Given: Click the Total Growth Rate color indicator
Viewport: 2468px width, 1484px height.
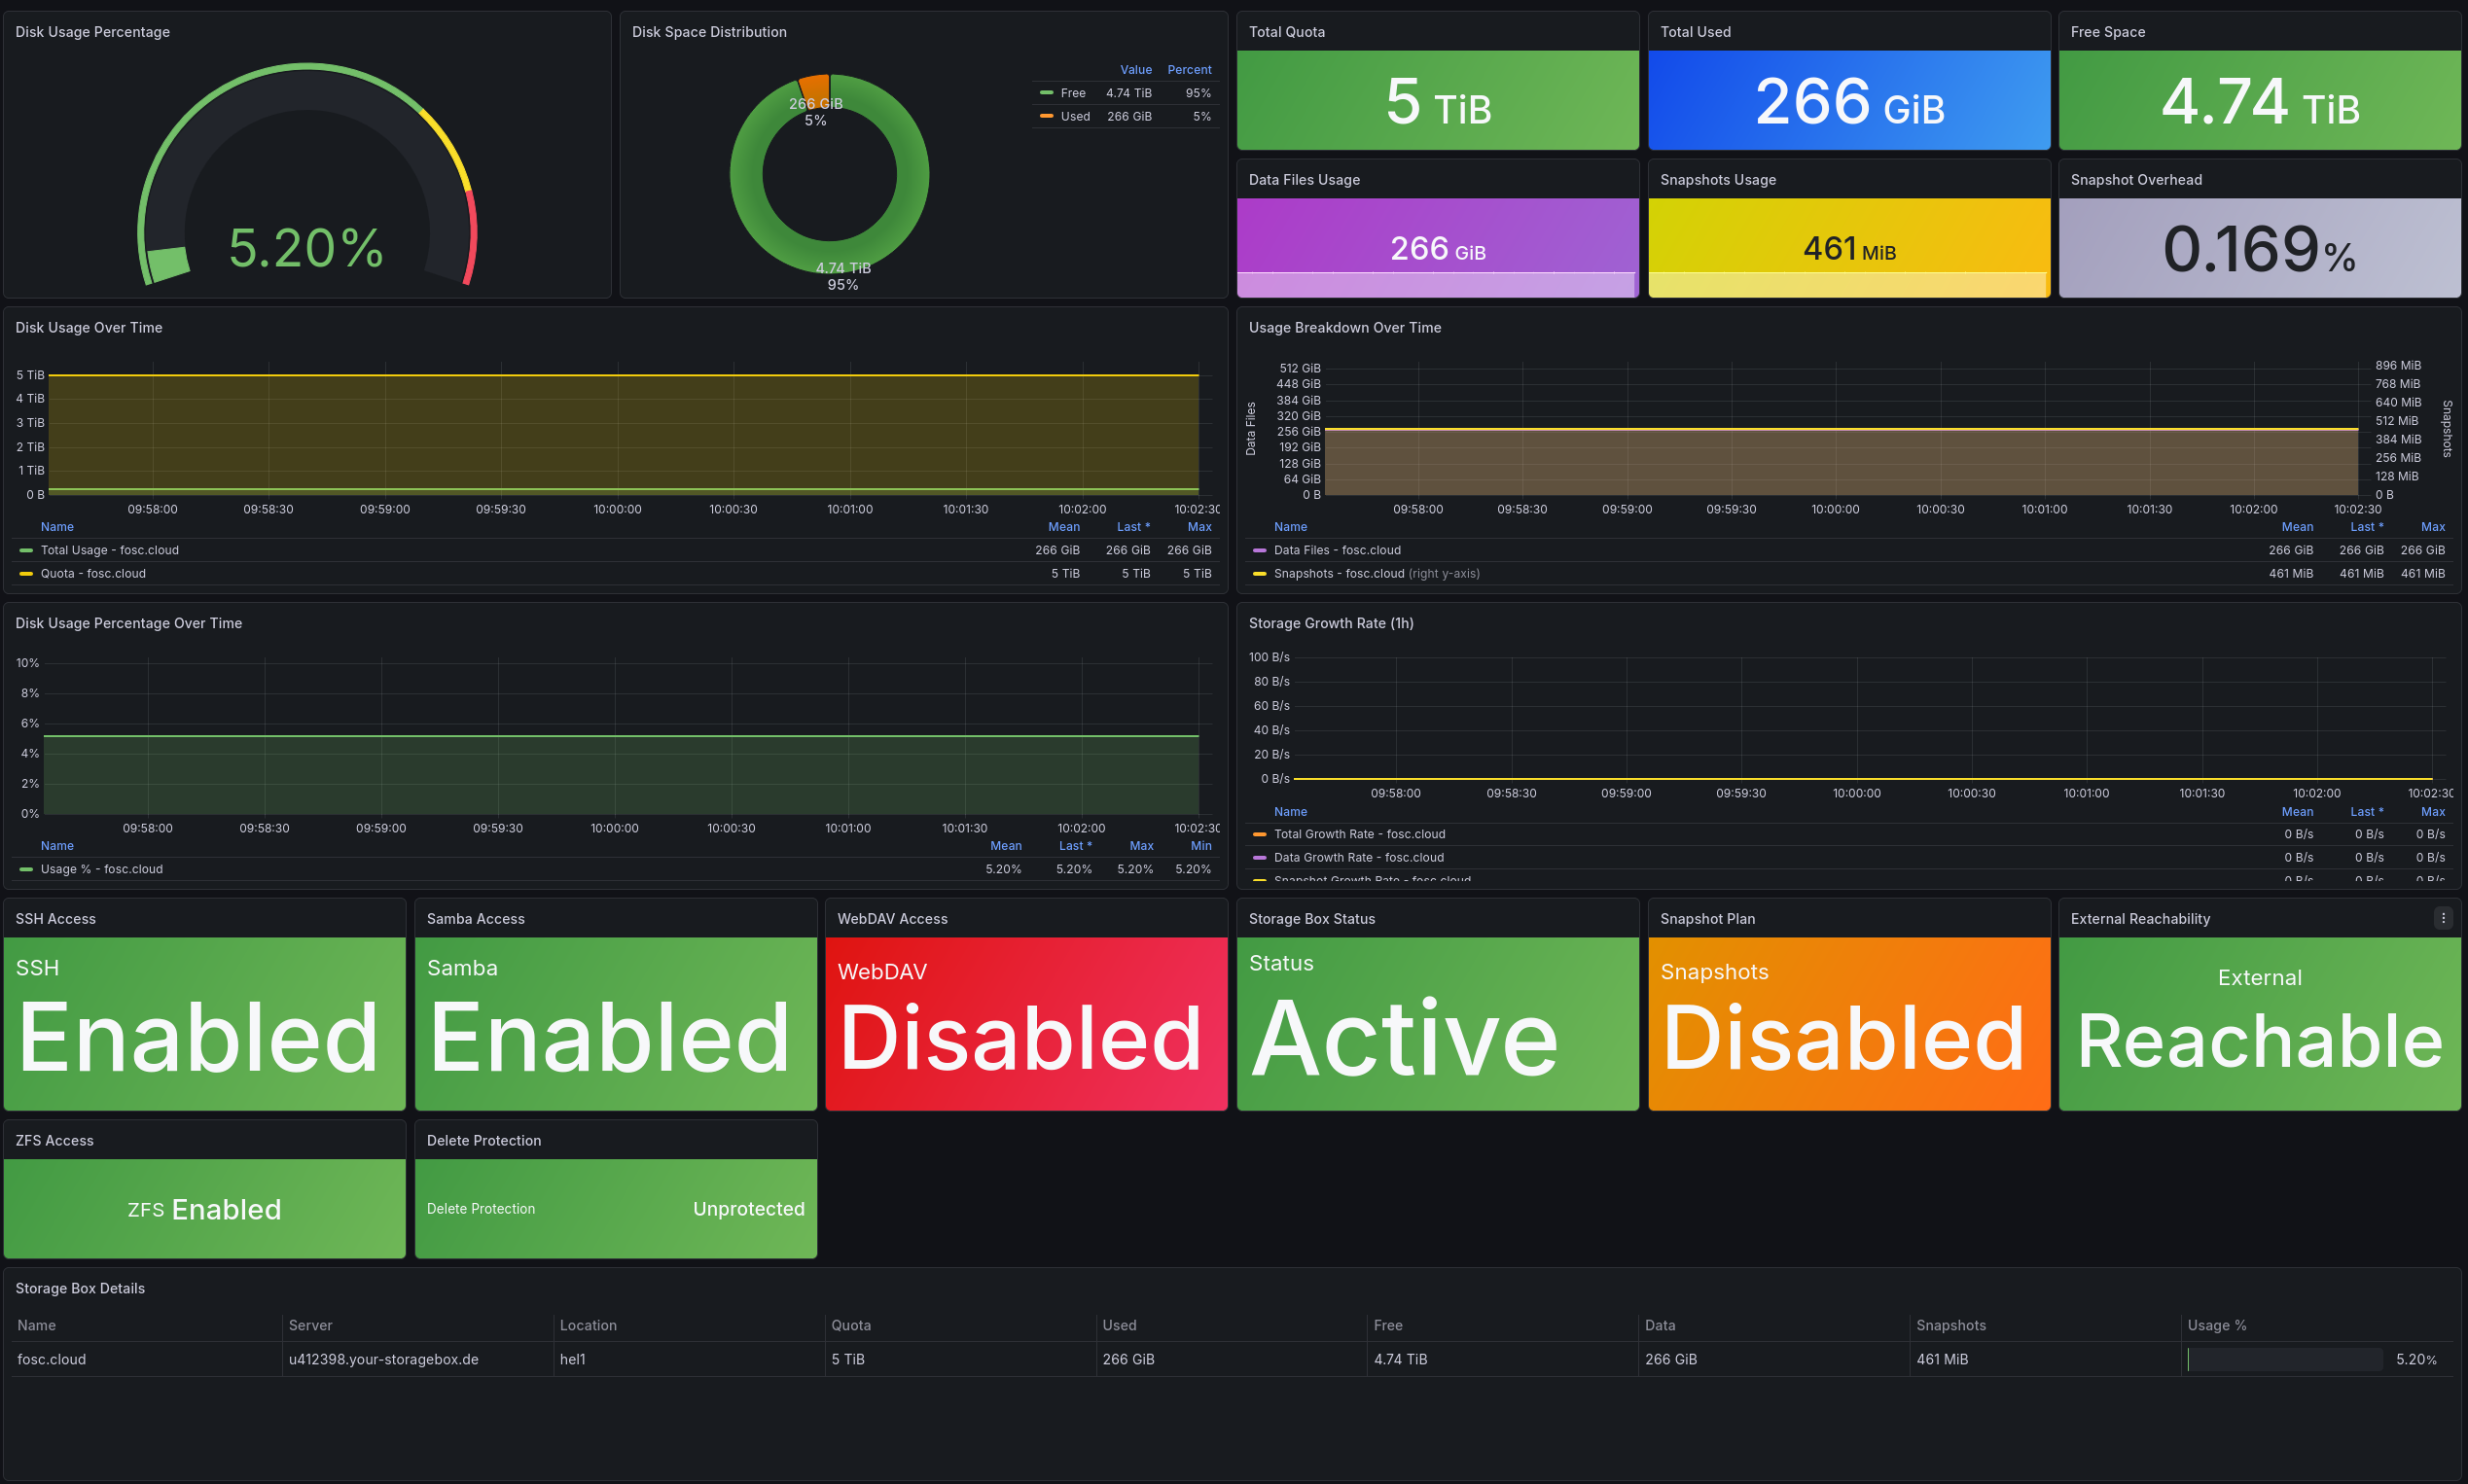Looking at the screenshot, I should click(1258, 833).
